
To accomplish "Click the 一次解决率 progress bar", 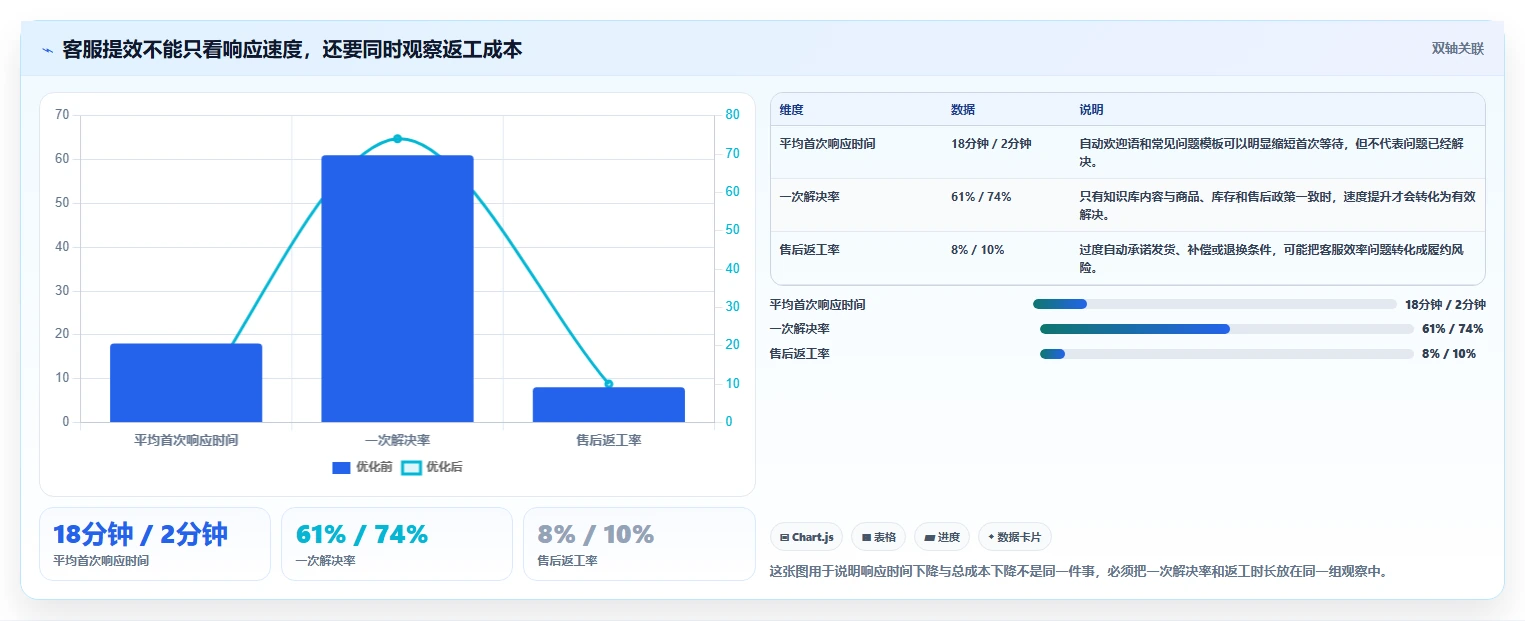I will (x=1227, y=329).
